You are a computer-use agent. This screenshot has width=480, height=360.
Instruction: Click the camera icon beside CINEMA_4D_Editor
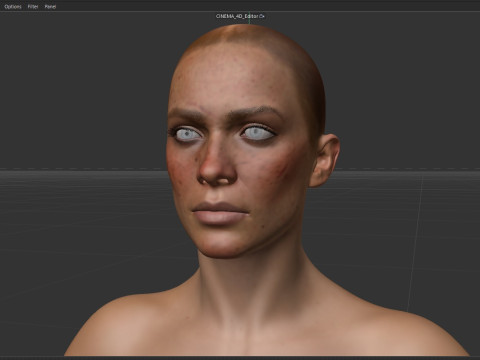click(262, 16)
